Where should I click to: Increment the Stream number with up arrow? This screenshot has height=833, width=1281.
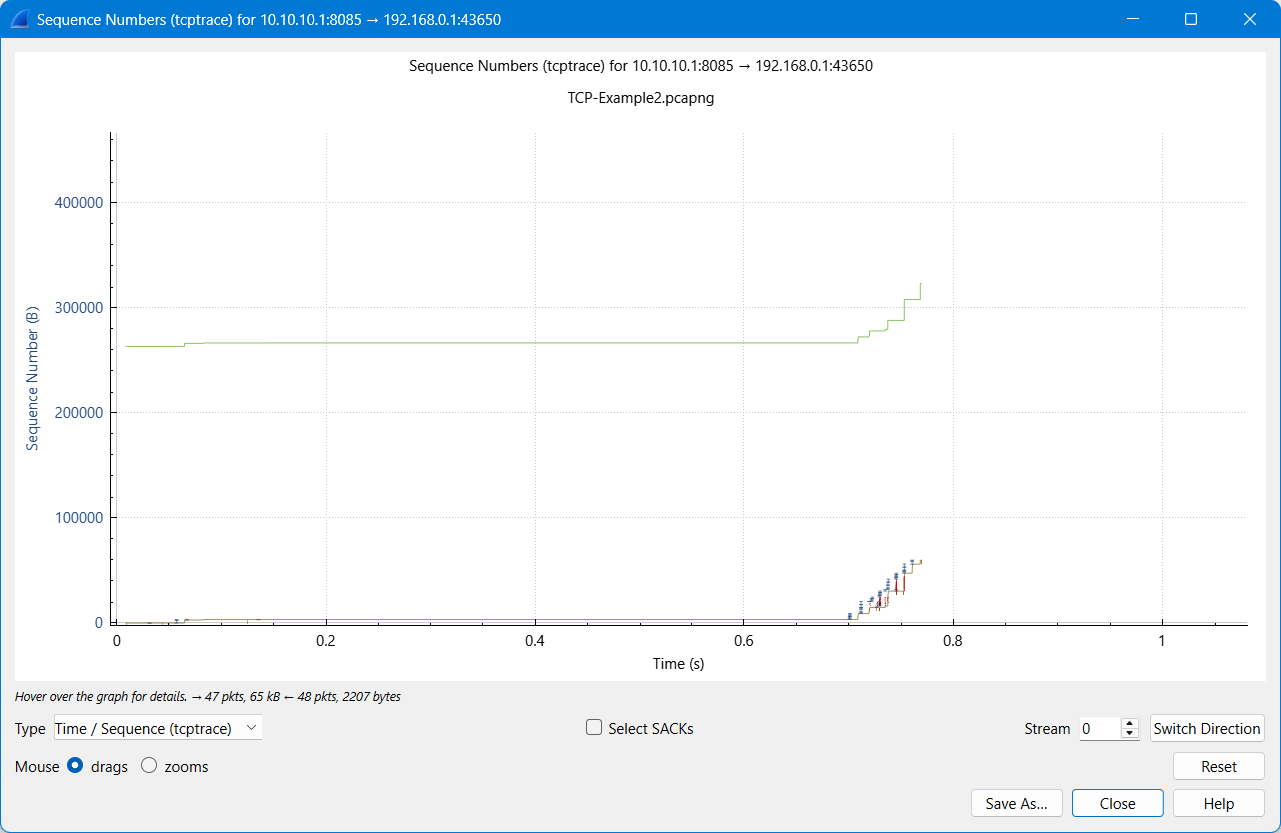pos(1130,723)
